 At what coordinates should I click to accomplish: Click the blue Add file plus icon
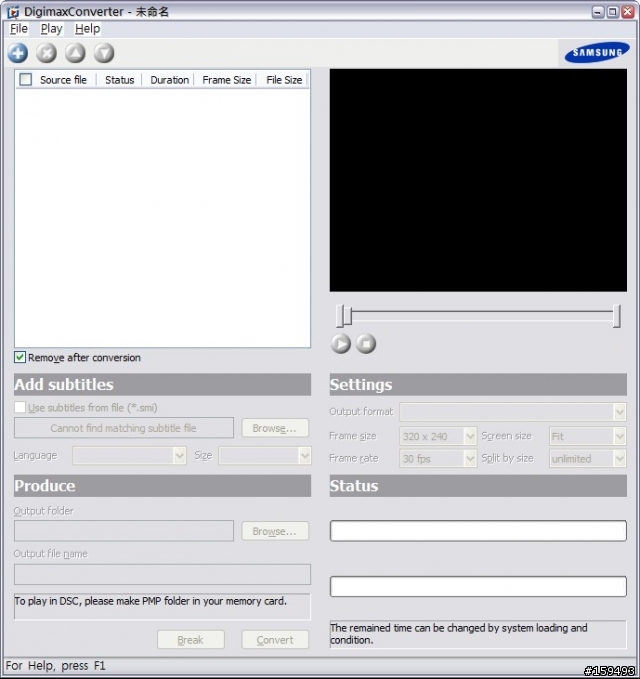point(18,53)
